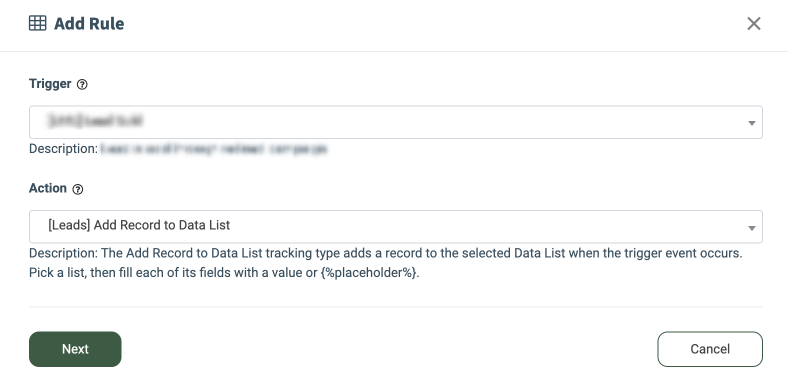Click the table grid icon beside Add Rule
The image size is (788, 387).
tap(38, 23)
